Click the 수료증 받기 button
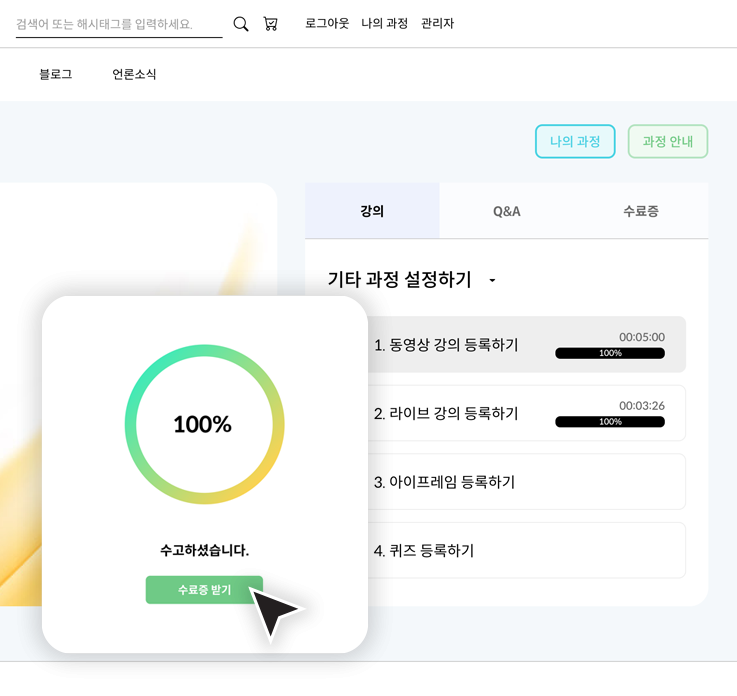 [204, 589]
